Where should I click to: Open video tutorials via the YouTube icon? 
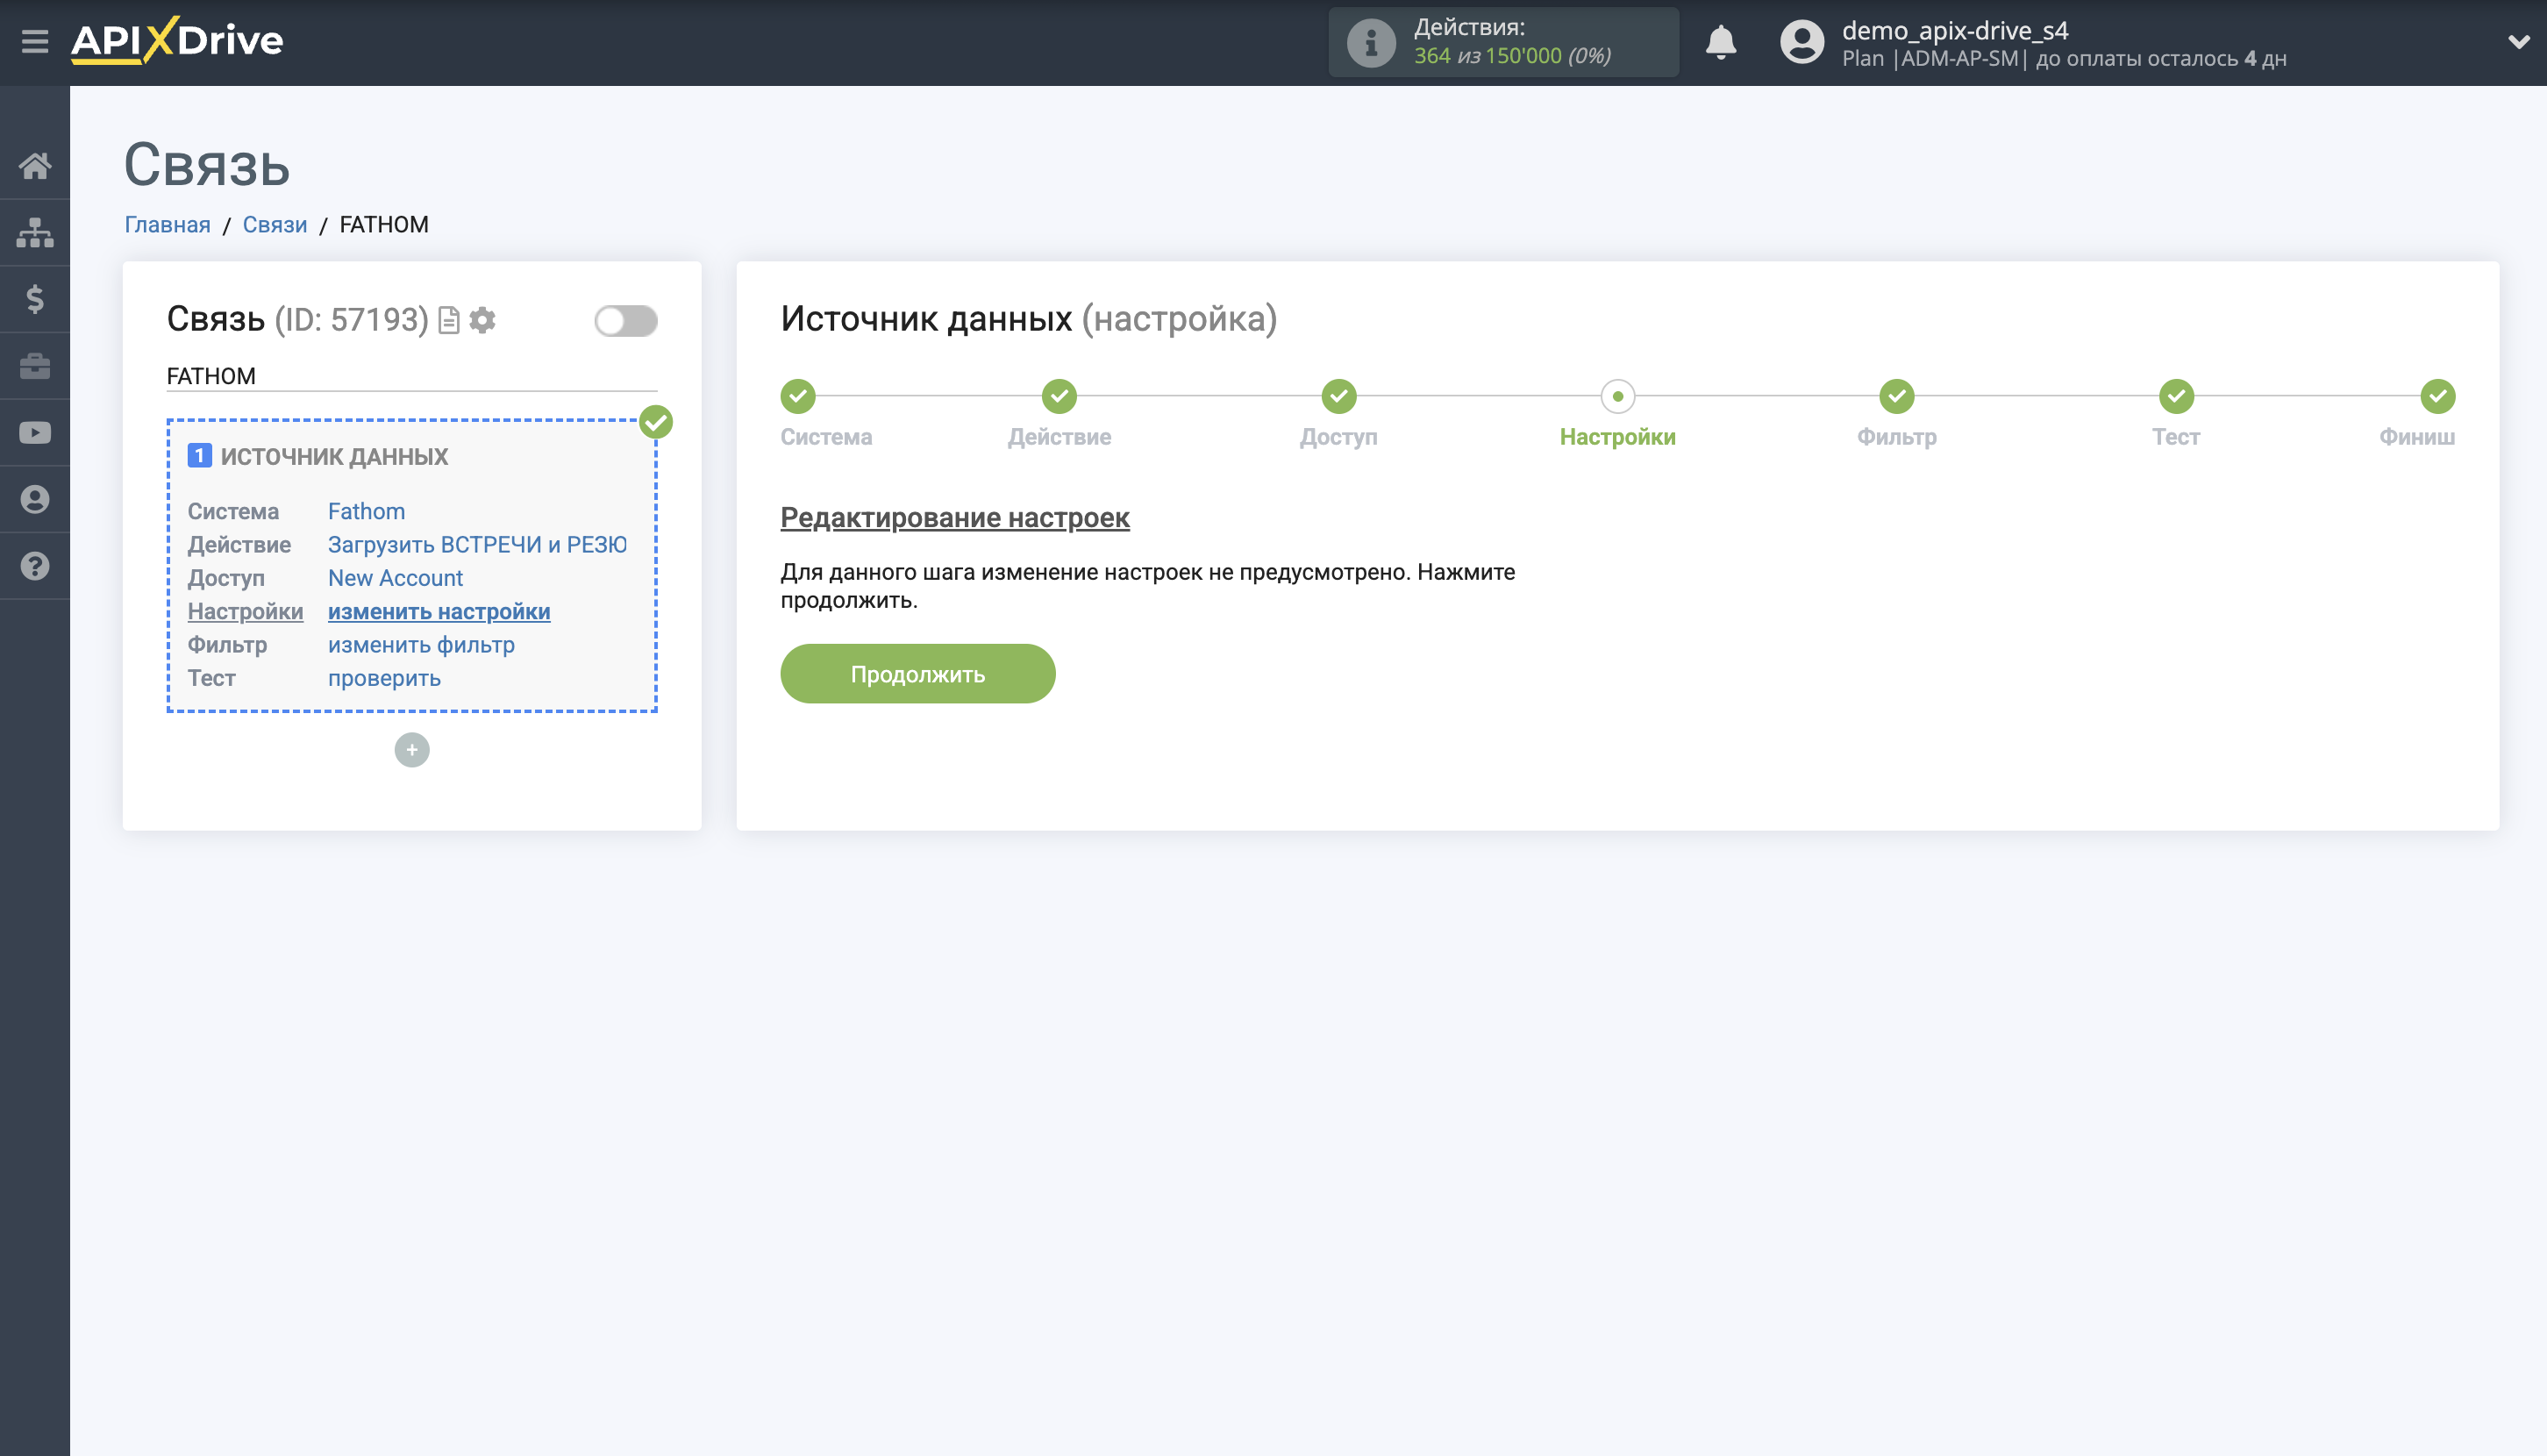(35, 432)
